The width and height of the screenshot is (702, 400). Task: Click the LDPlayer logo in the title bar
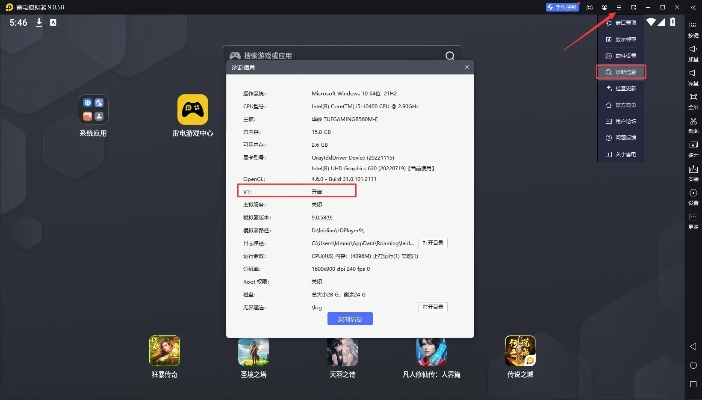(x=9, y=7)
